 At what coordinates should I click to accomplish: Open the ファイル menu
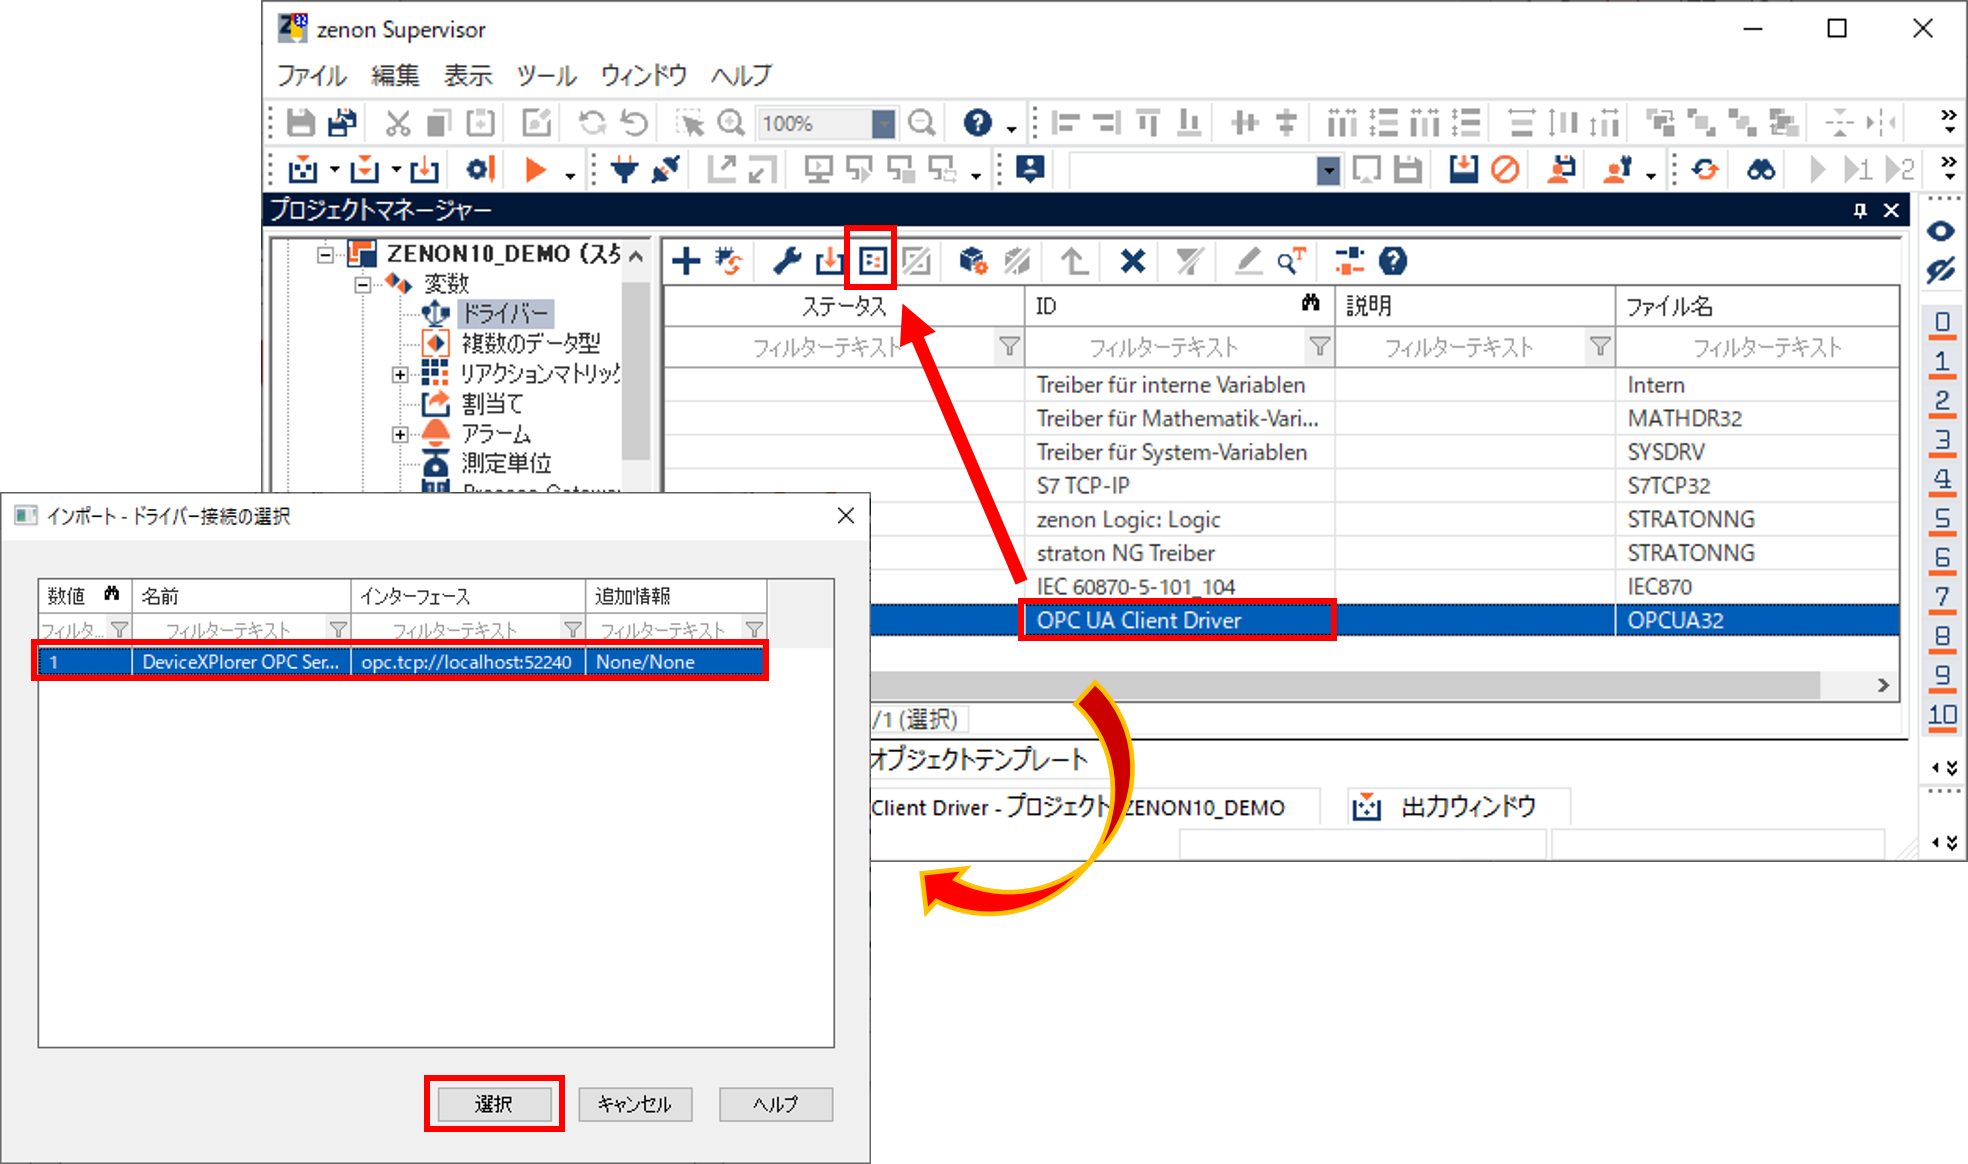coord(311,76)
